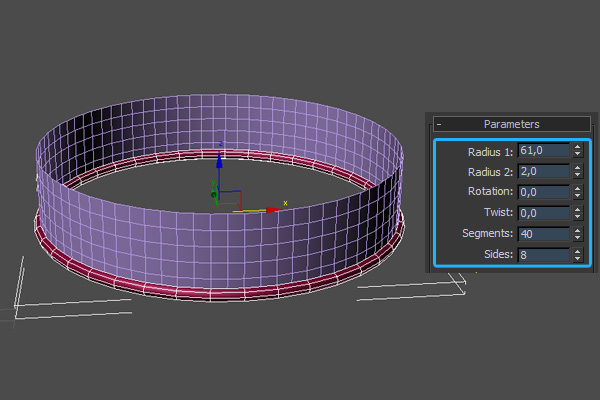The height and width of the screenshot is (400, 600).
Task: Collapse the Parameters rollout via minus sign
Action: pyautogui.click(x=439, y=124)
